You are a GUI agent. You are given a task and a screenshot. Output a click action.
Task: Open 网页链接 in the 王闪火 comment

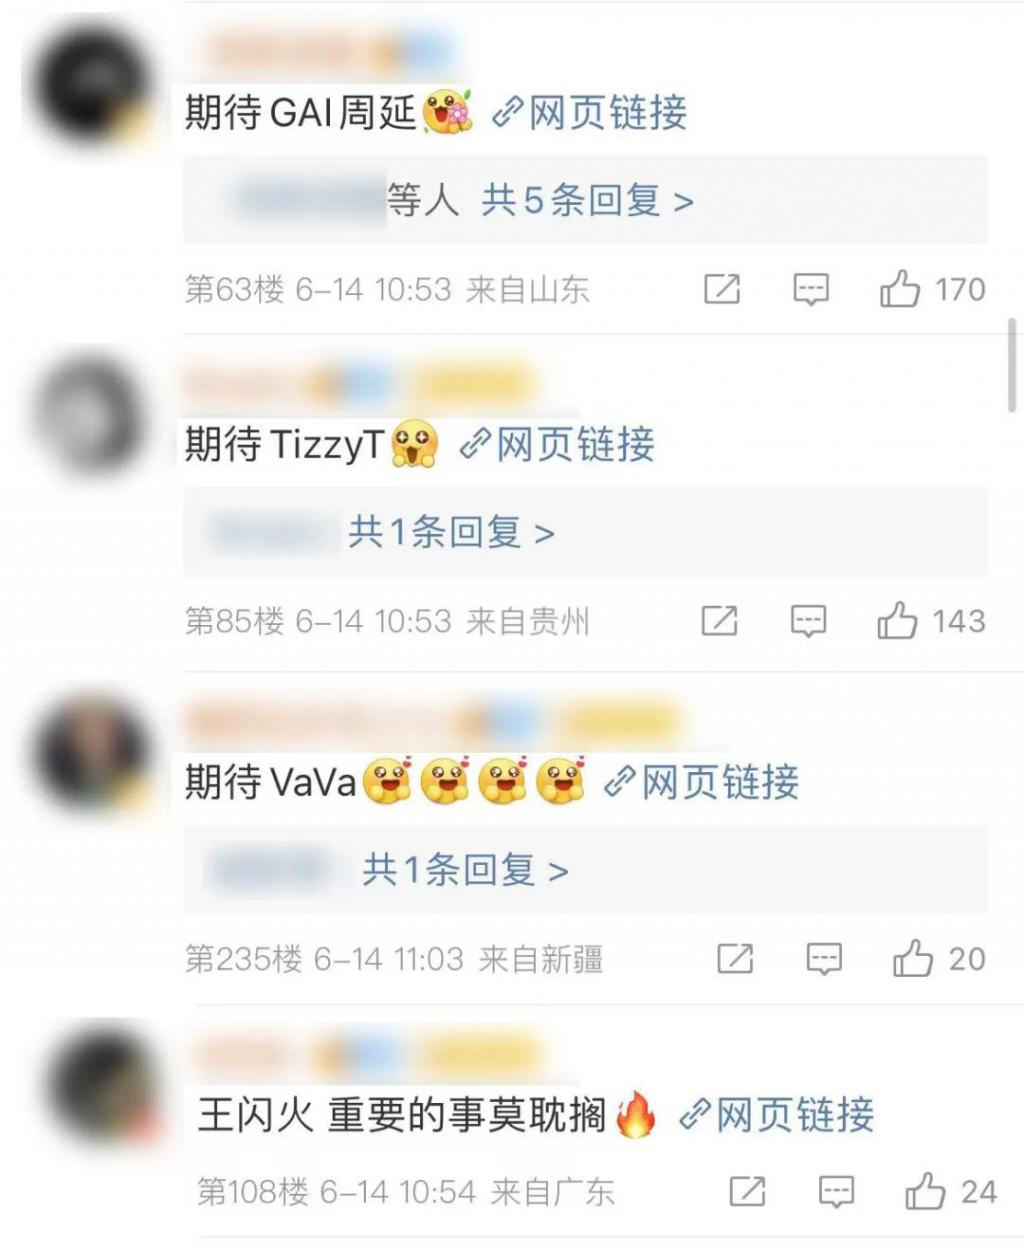coord(777,1114)
